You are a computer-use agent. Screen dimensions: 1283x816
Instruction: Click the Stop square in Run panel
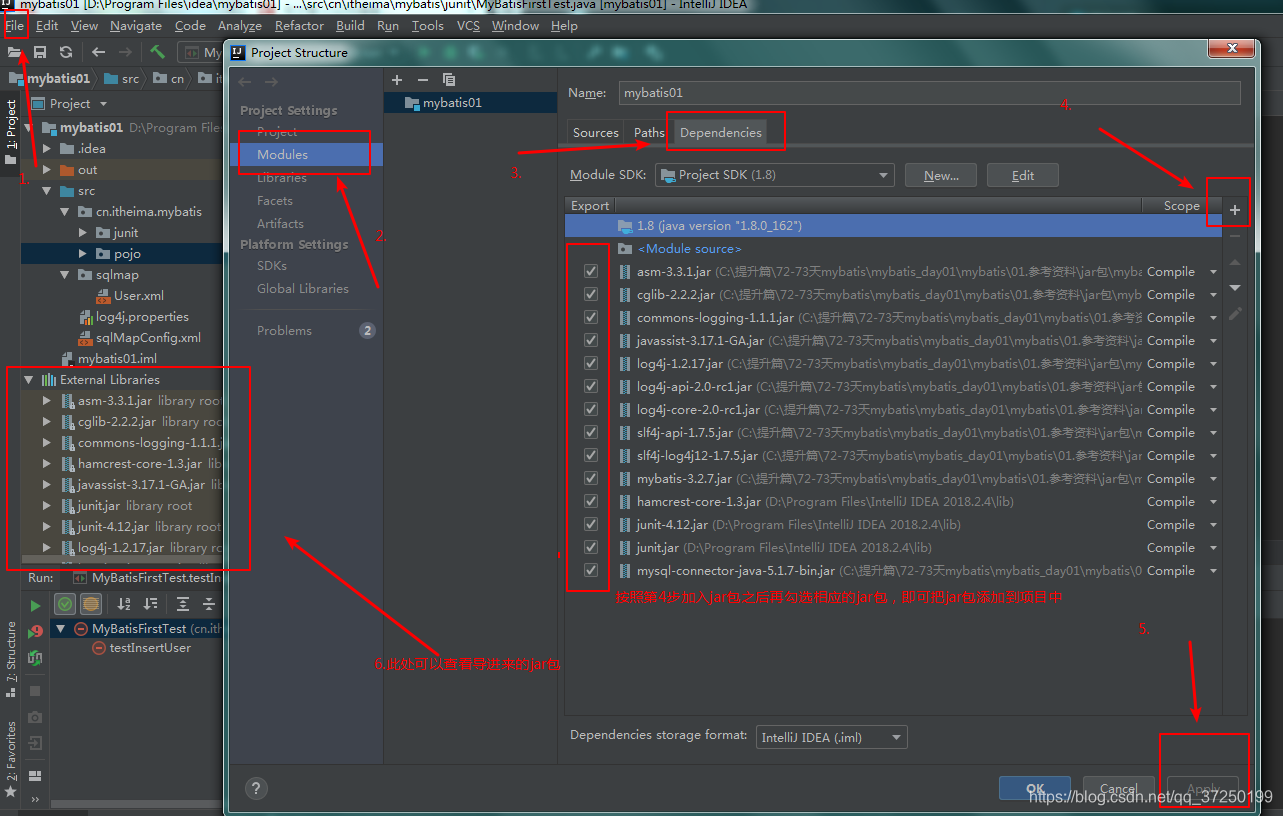(x=35, y=691)
